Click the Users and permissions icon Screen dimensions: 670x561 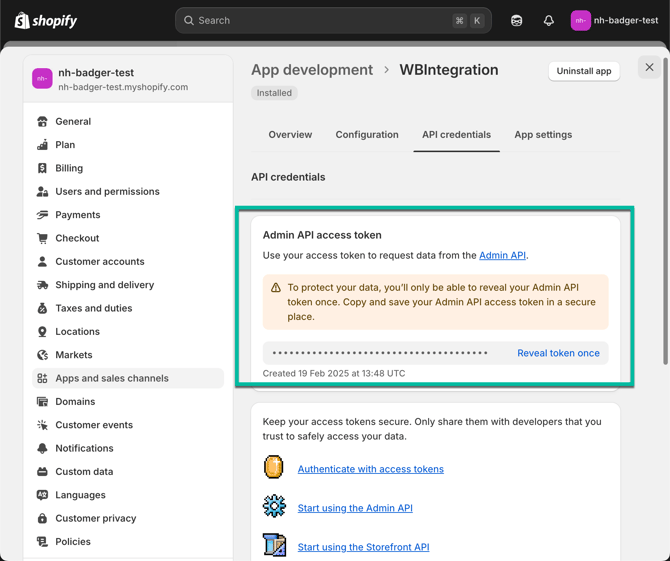pos(42,191)
